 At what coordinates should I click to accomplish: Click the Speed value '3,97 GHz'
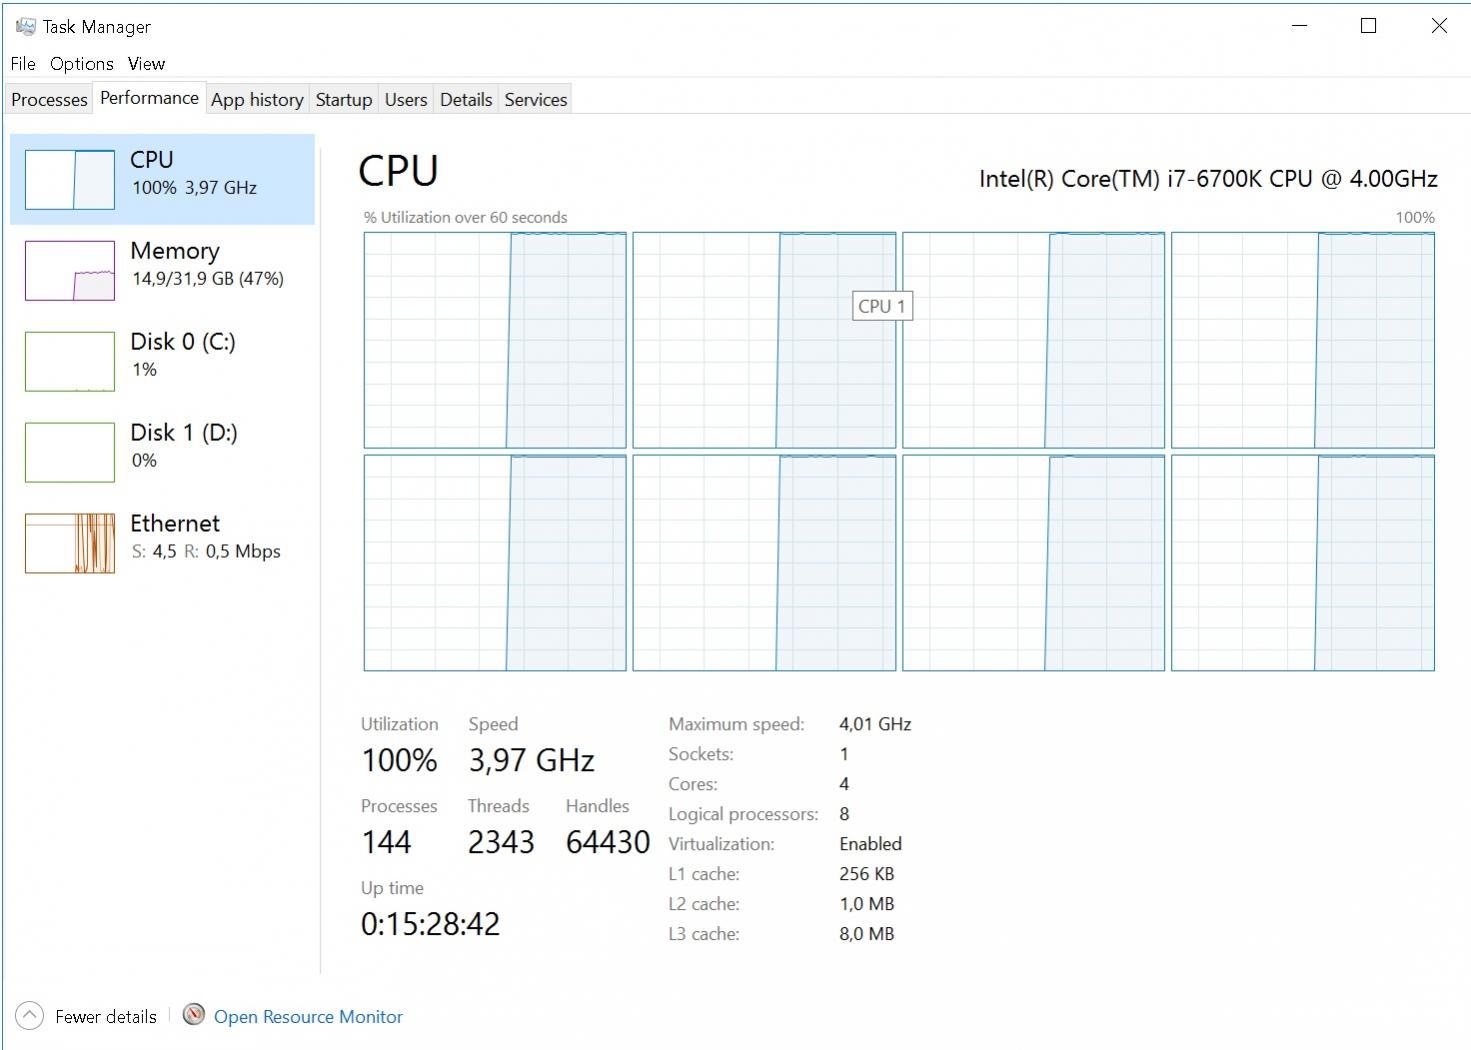[x=532, y=761]
